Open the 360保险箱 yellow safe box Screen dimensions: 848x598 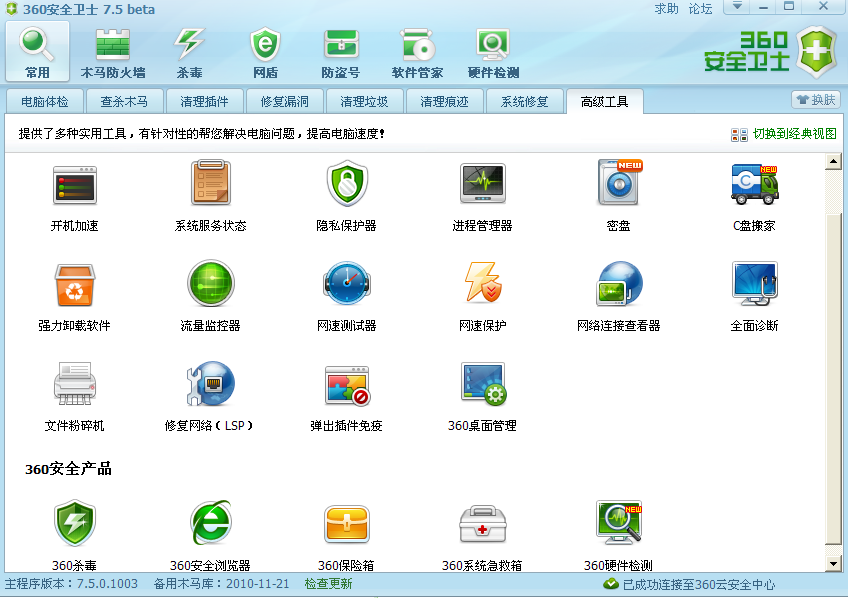point(347,523)
